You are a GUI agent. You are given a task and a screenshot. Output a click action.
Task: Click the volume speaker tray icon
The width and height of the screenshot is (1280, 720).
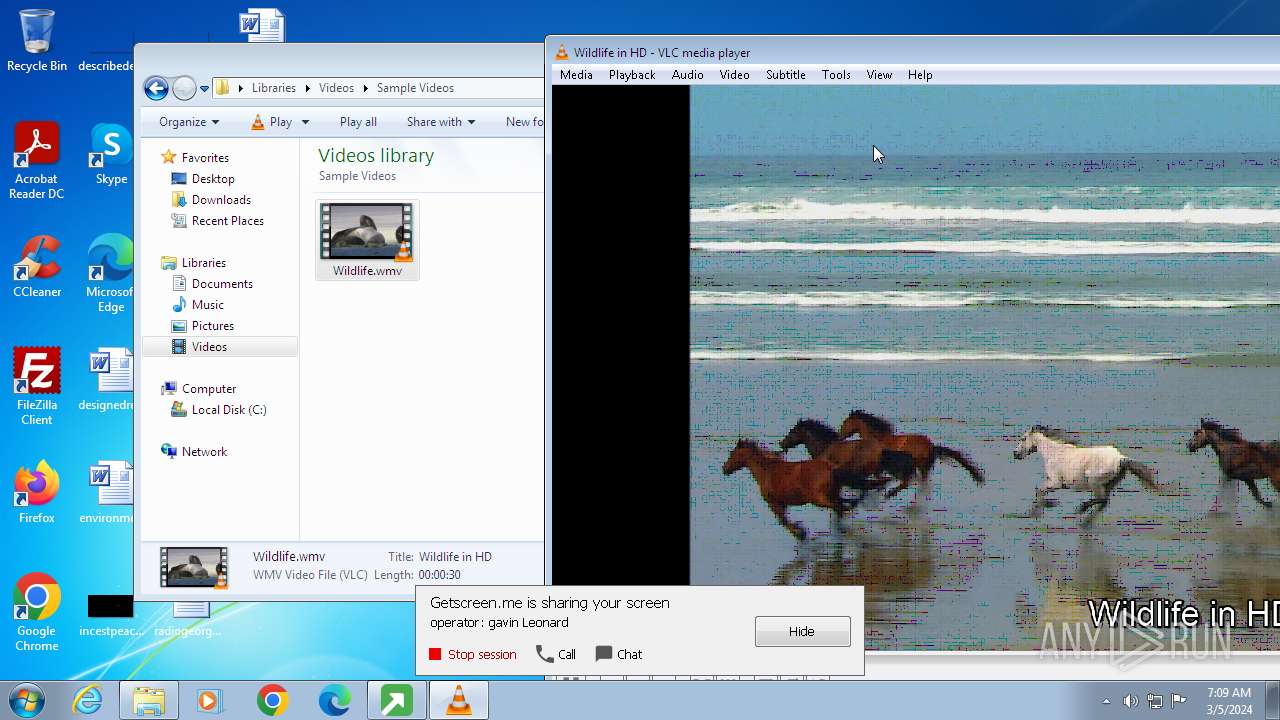[x=1130, y=701]
